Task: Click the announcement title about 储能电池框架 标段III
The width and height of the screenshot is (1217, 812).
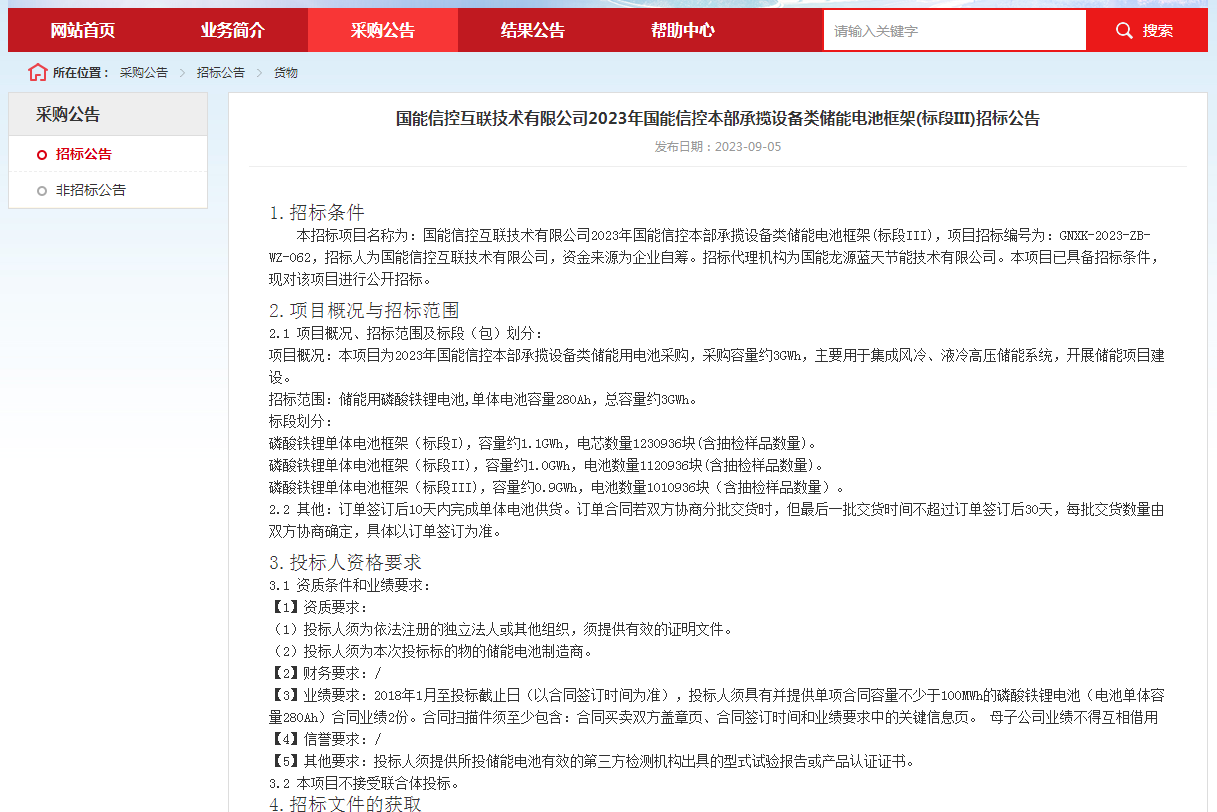Action: click(x=716, y=118)
